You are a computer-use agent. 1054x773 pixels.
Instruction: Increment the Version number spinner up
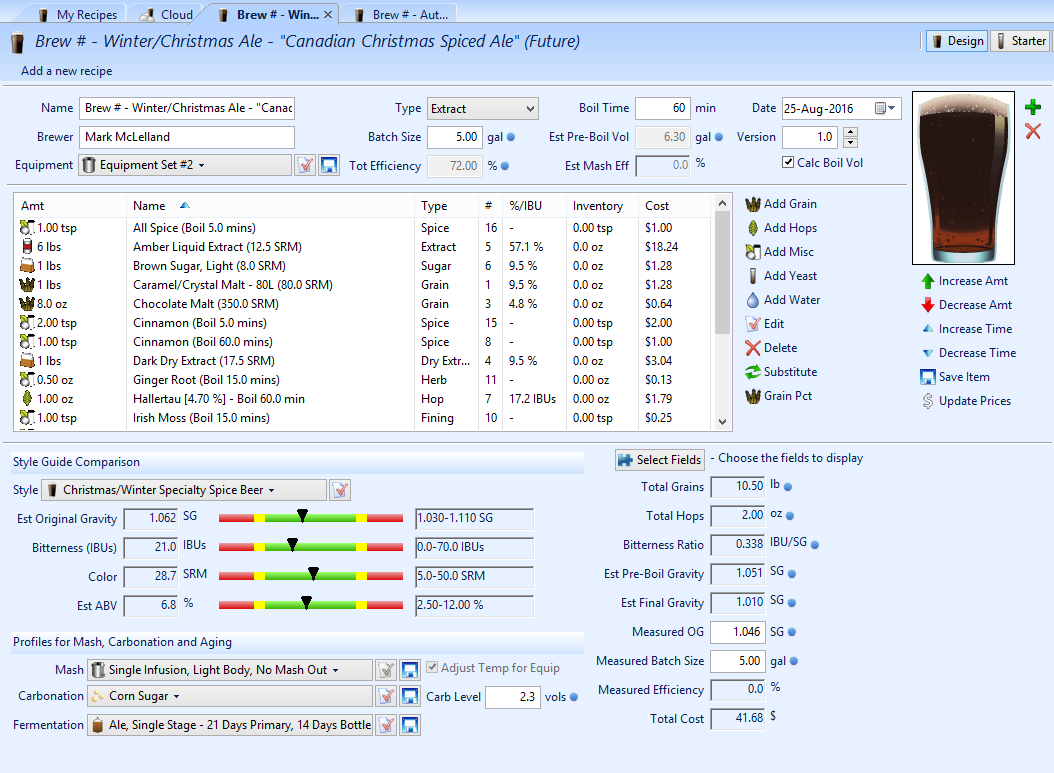pyautogui.click(x=850, y=132)
